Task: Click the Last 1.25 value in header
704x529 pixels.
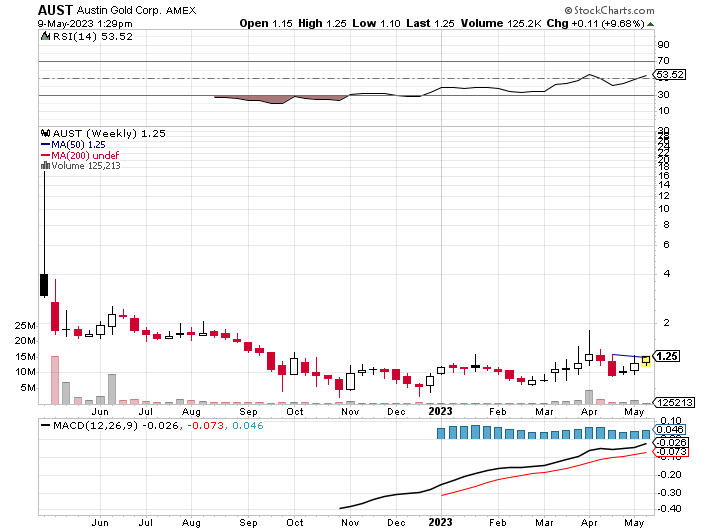Action: click(x=431, y=23)
